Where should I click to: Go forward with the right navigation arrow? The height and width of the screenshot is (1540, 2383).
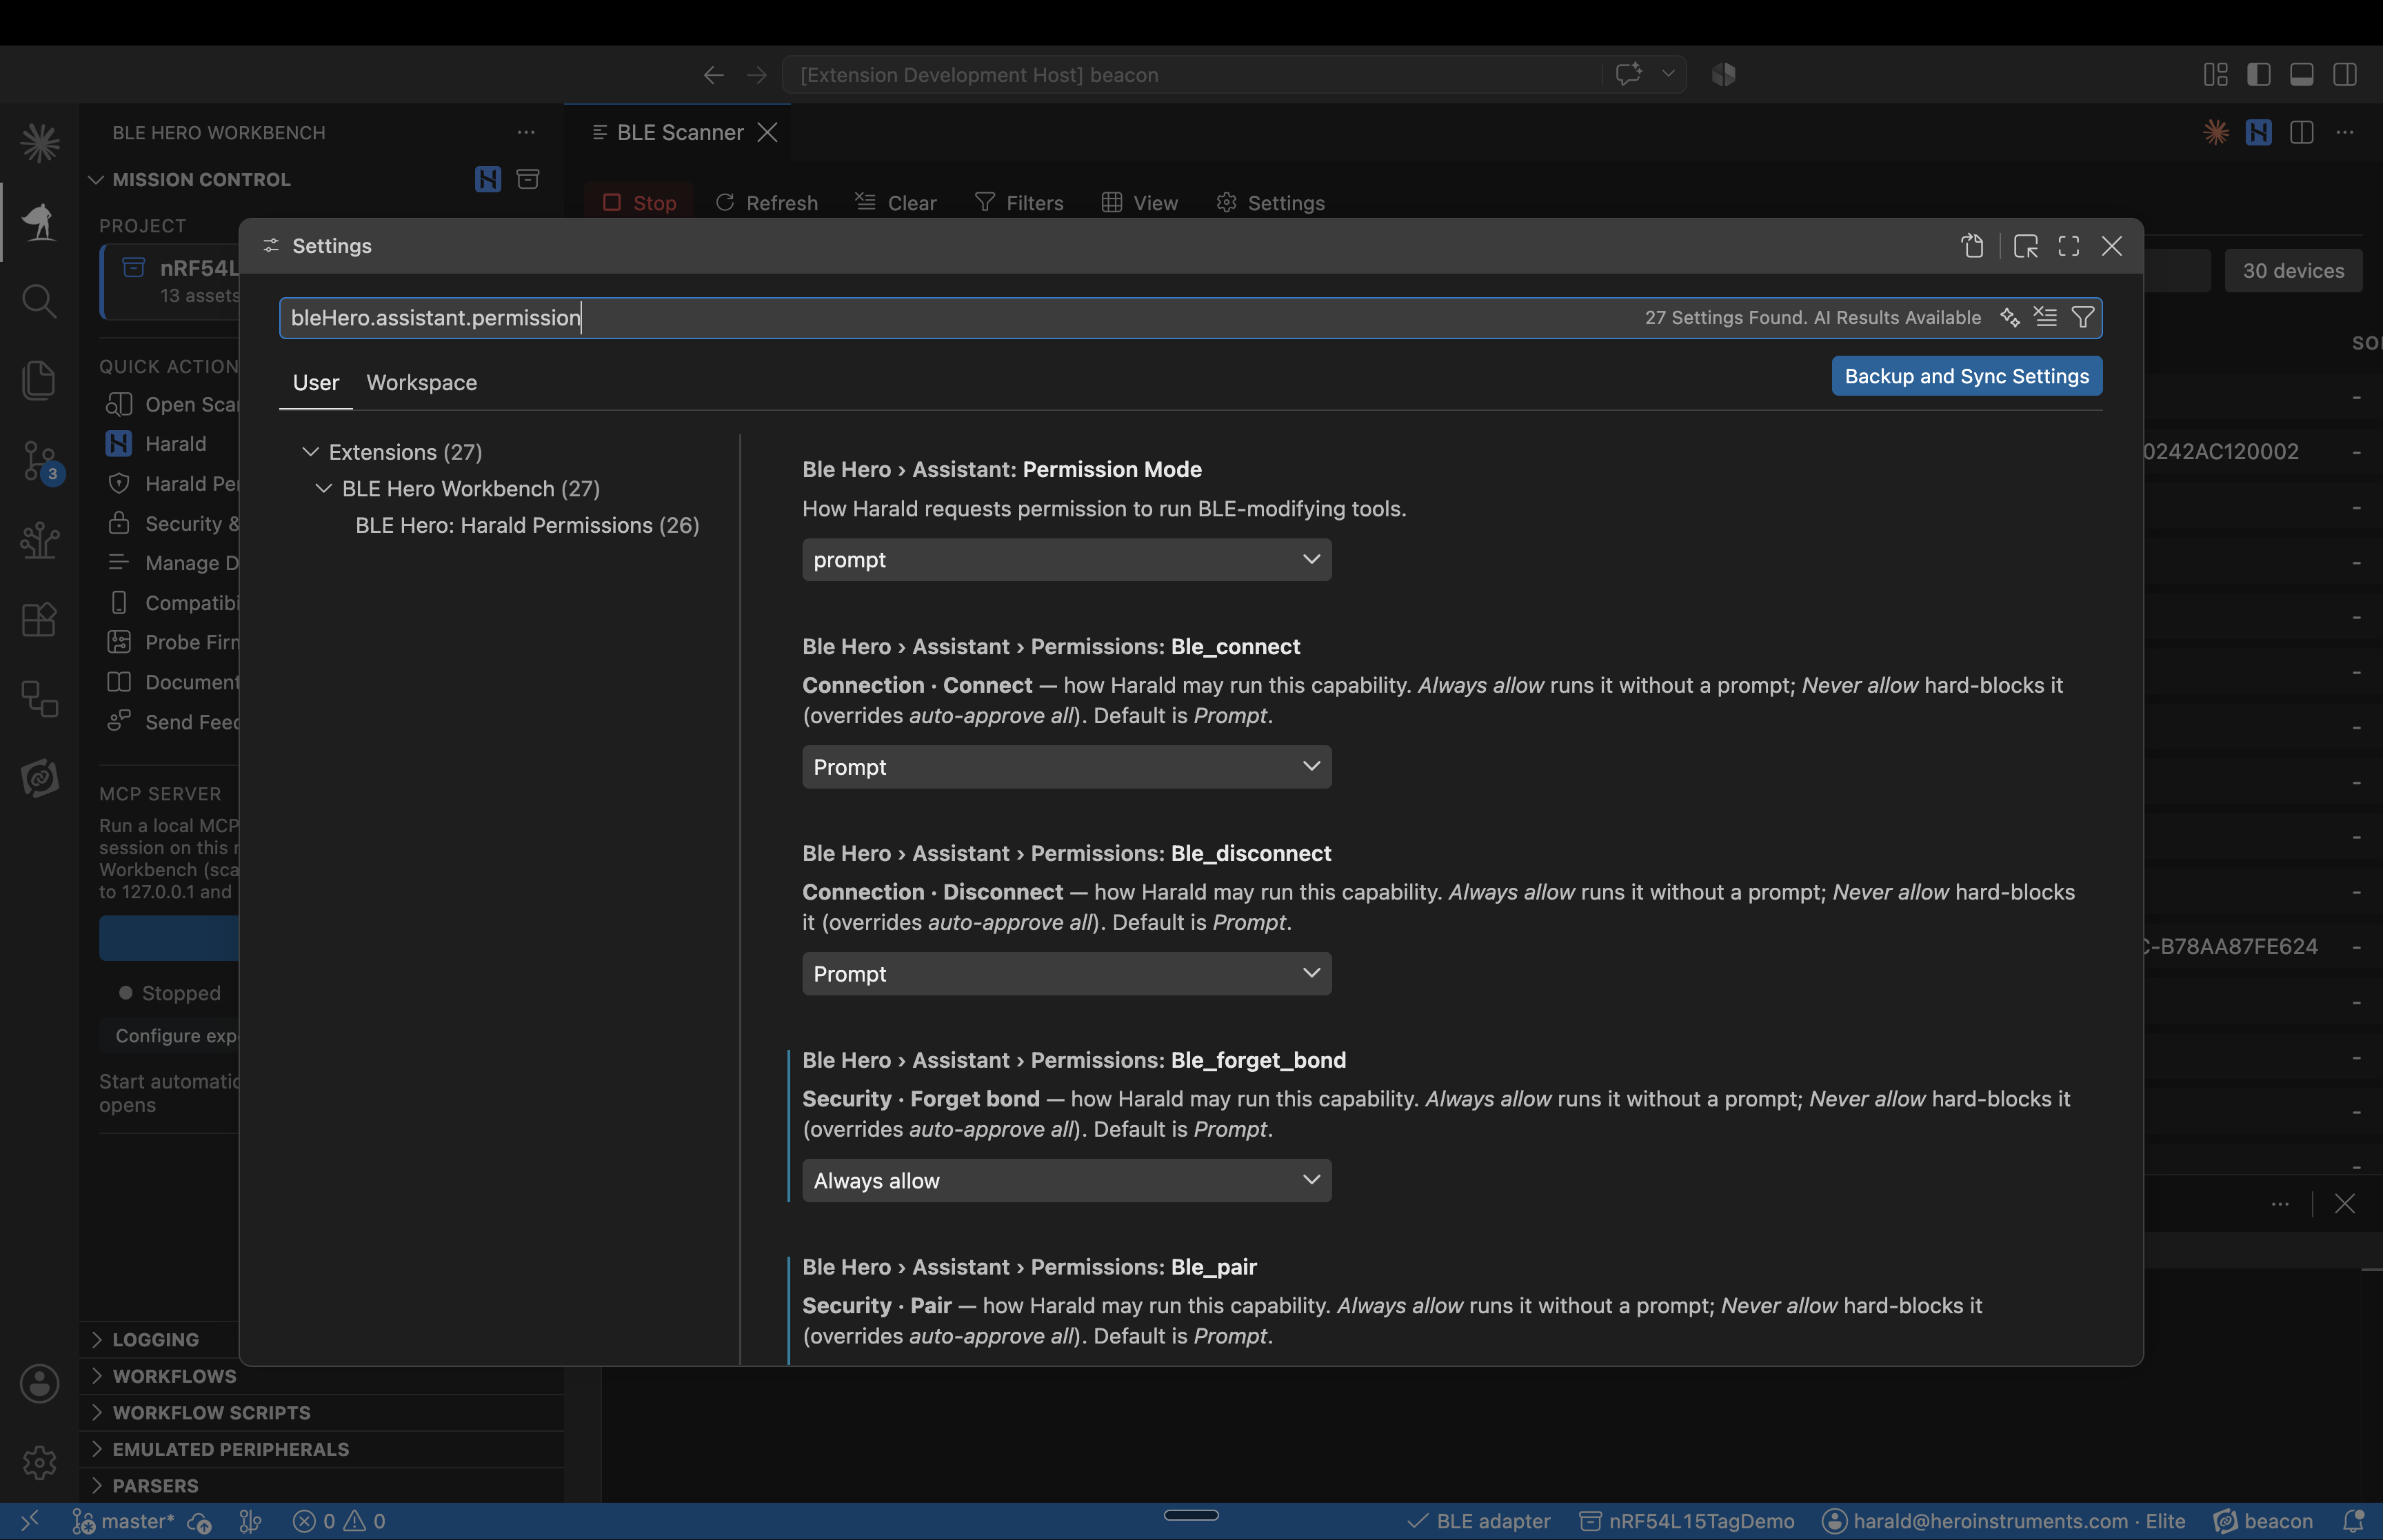pyautogui.click(x=757, y=75)
